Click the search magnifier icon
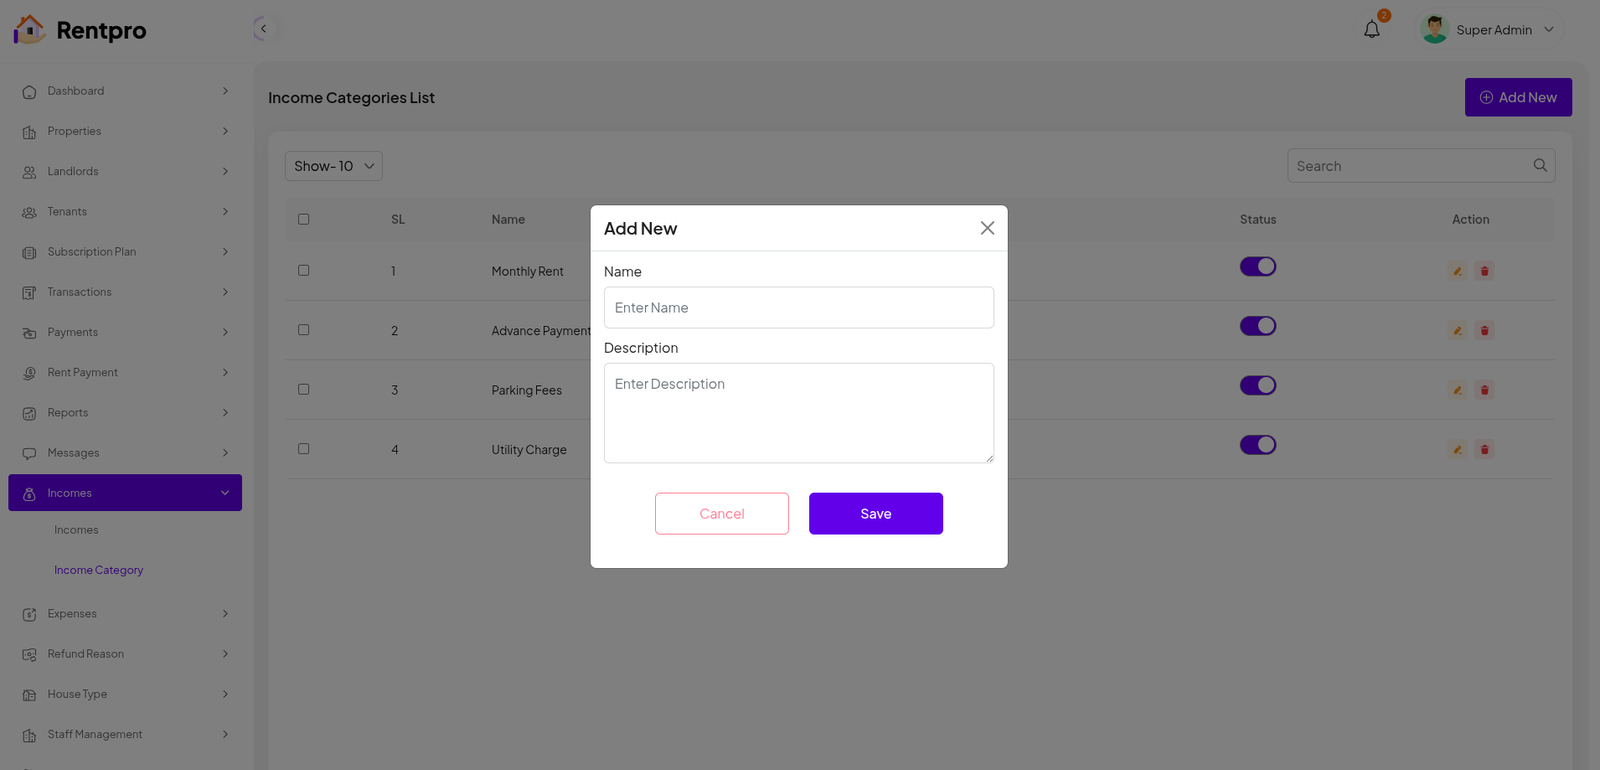 (1540, 166)
